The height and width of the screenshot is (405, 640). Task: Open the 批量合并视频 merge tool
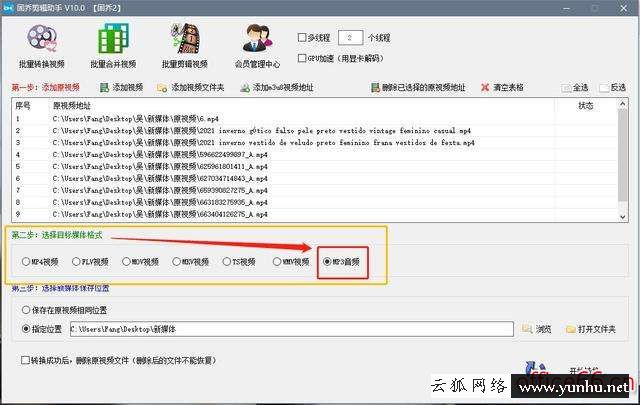coord(113,46)
